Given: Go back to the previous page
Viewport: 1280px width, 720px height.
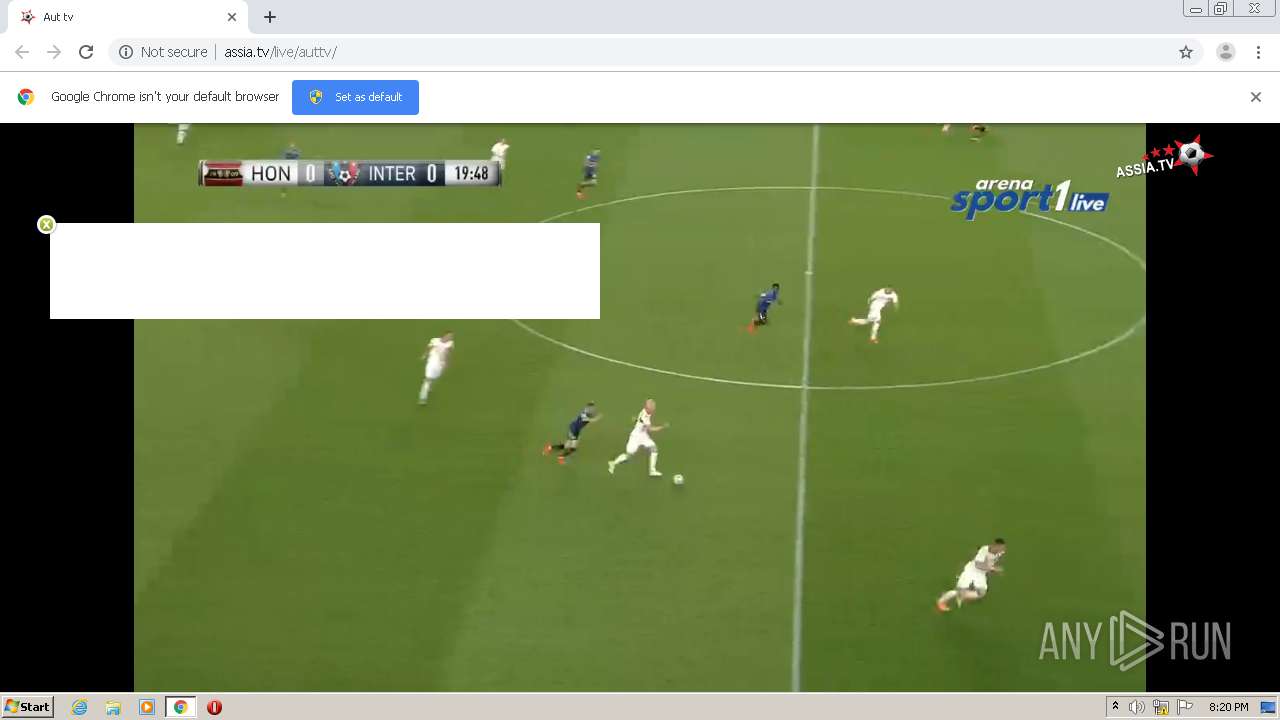Looking at the screenshot, I should [22, 52].
